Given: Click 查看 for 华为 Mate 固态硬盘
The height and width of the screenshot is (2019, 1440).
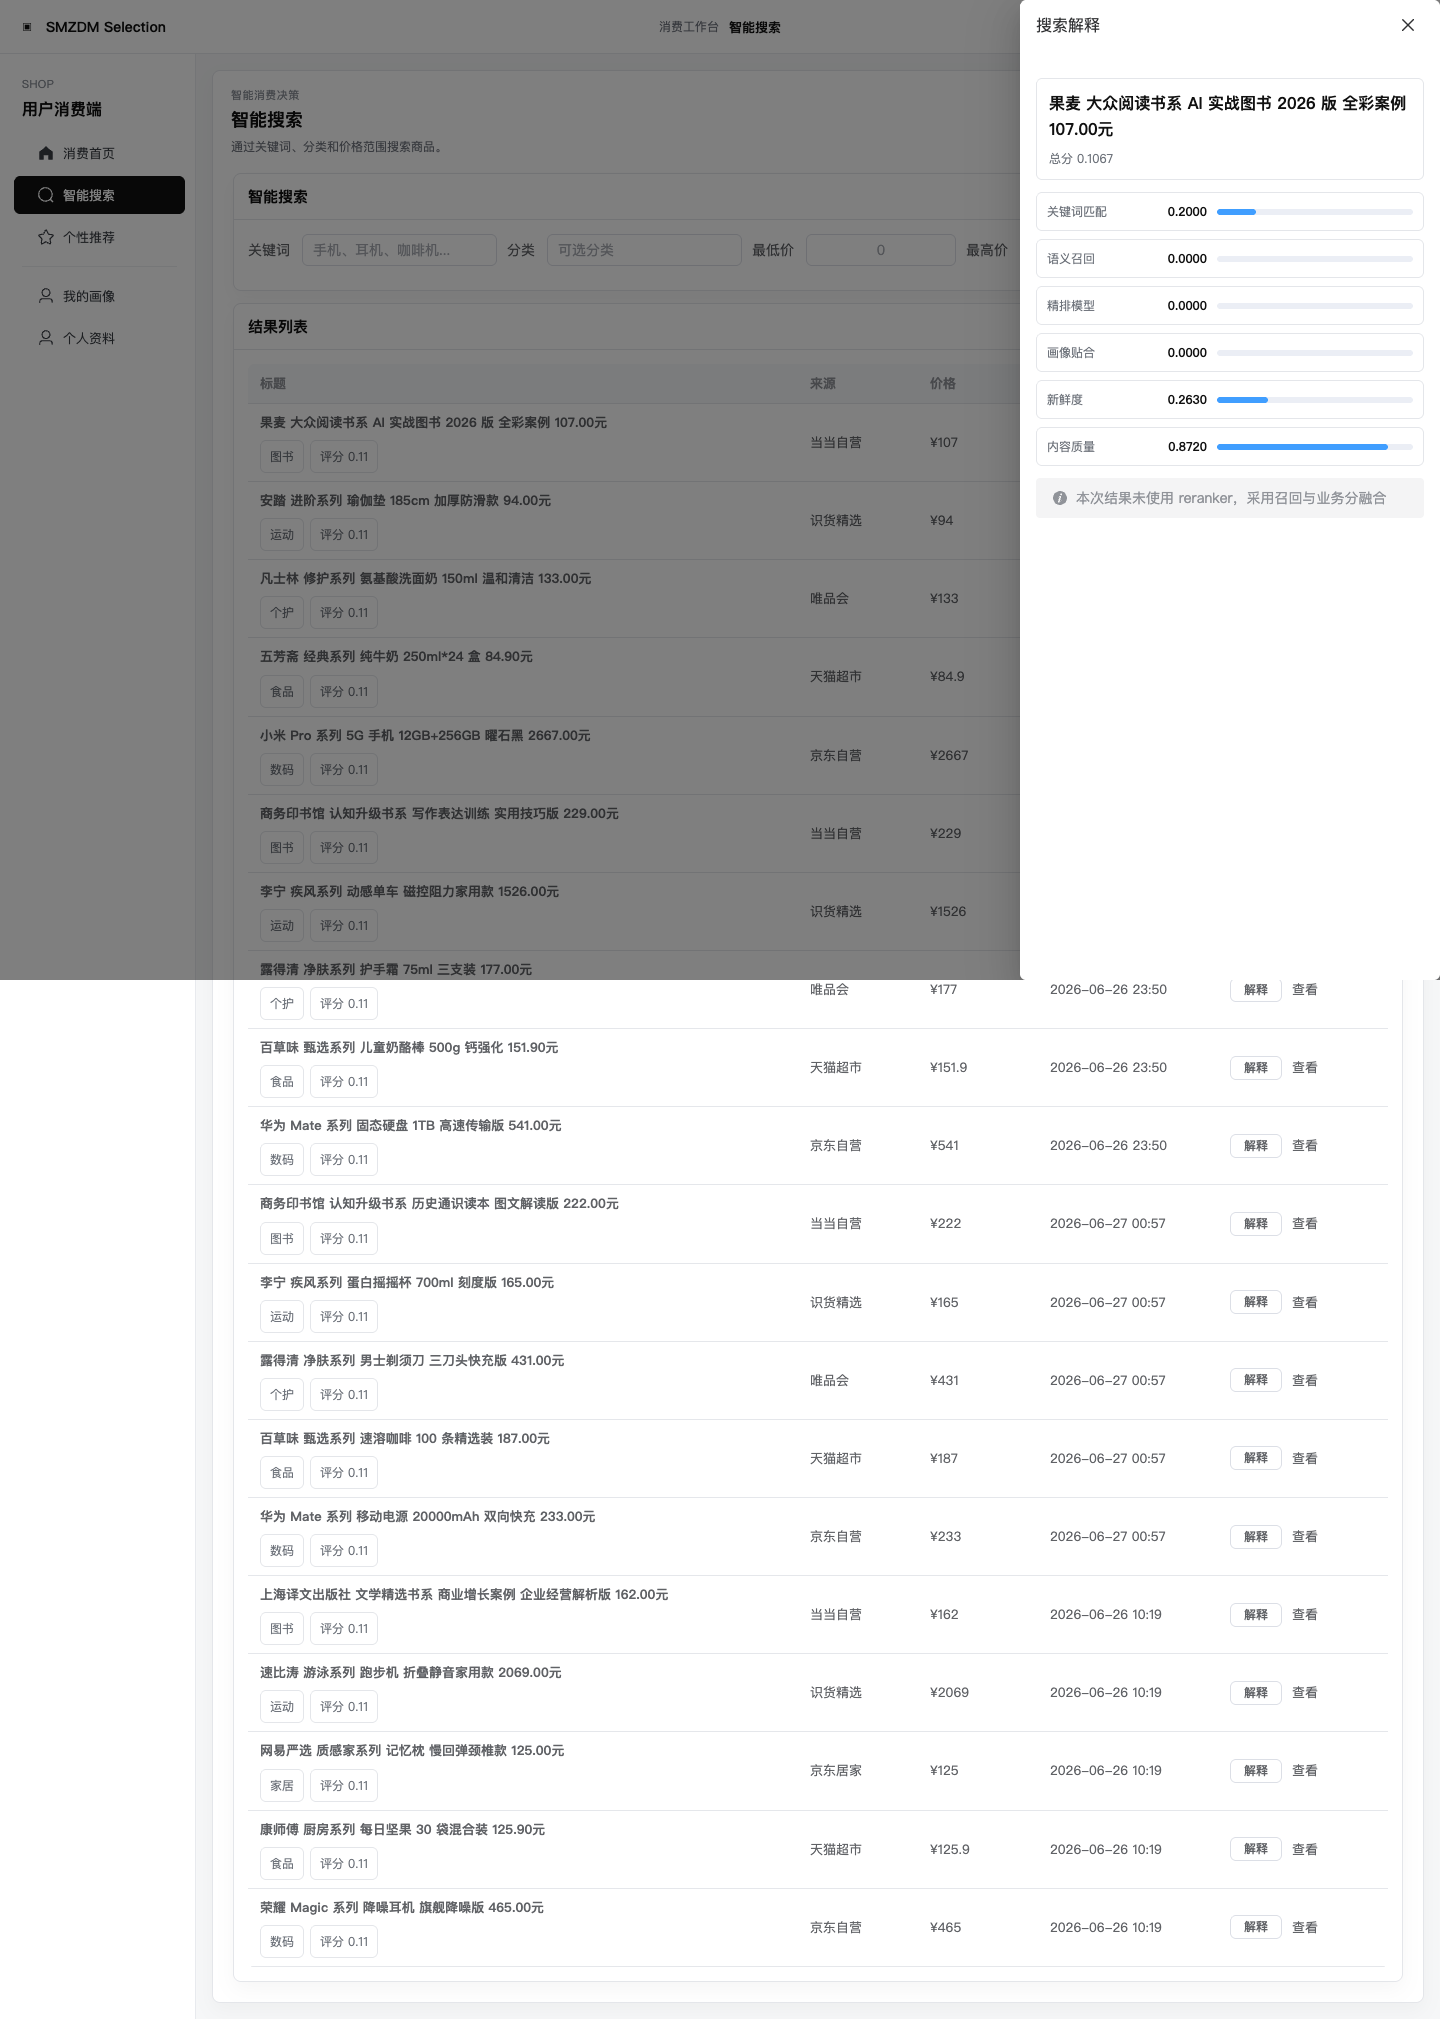Looking at the screenshot, I should click(x=1305, y=1146).
